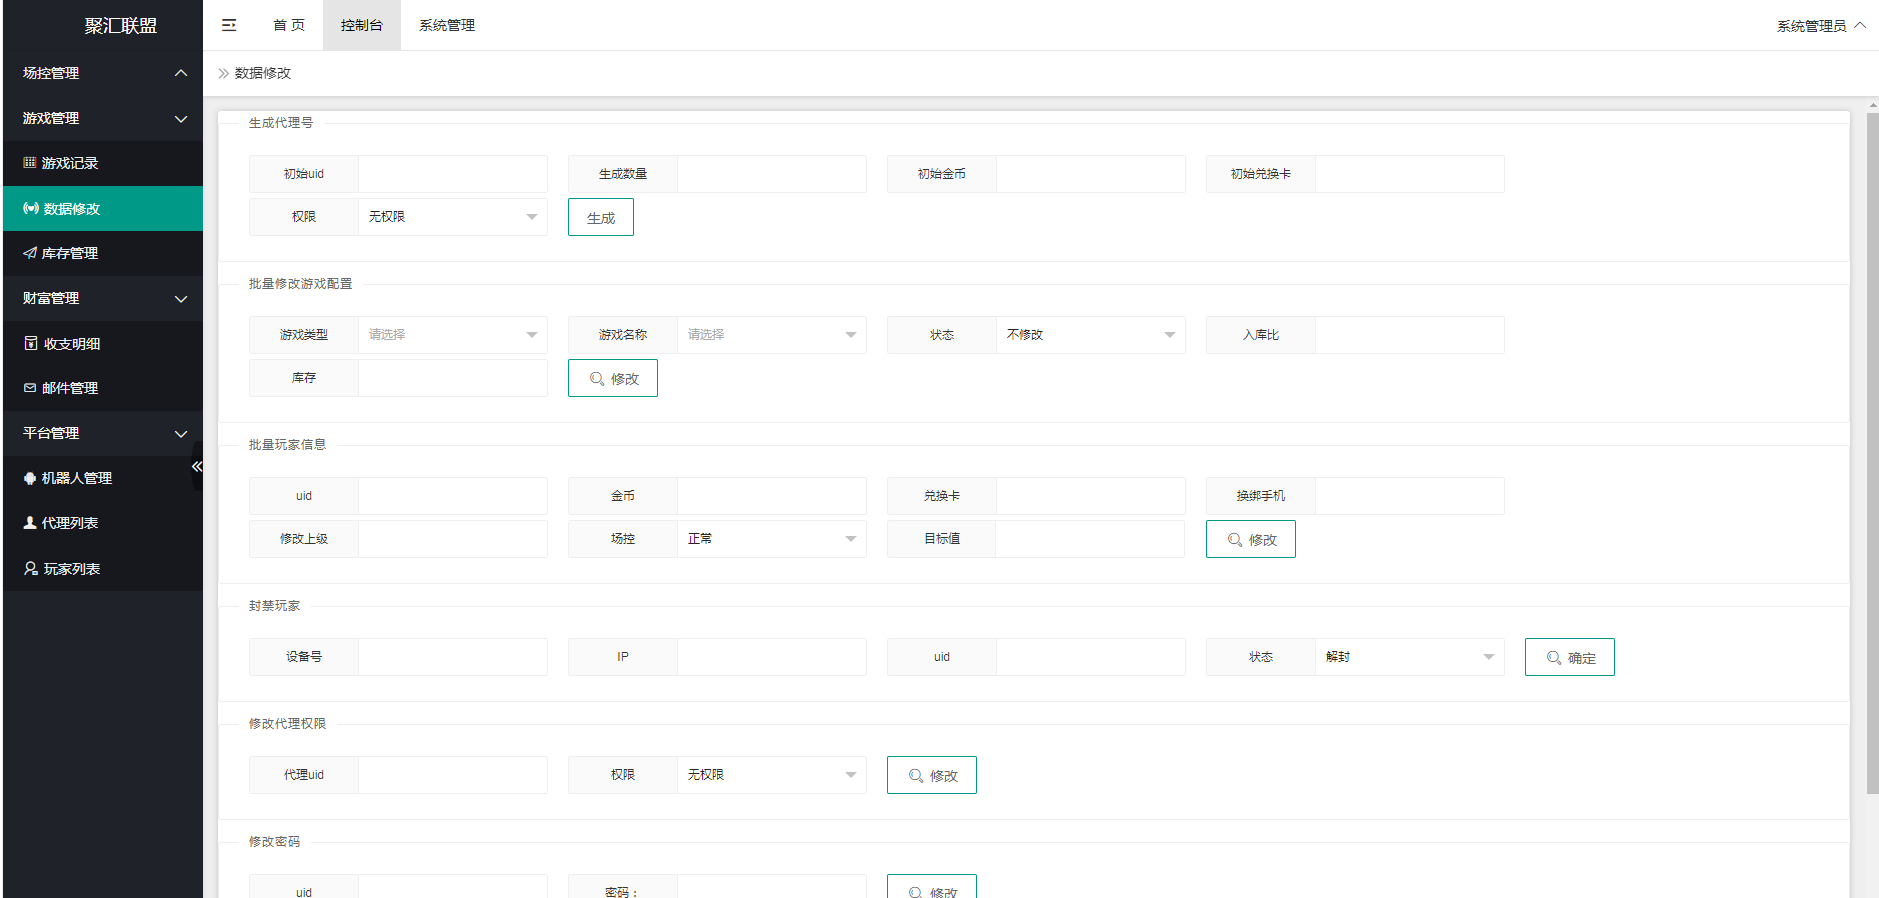Screen dimensions: 1879x898
Task: Click the agent list person icon
Action: [x=30, y=523]
